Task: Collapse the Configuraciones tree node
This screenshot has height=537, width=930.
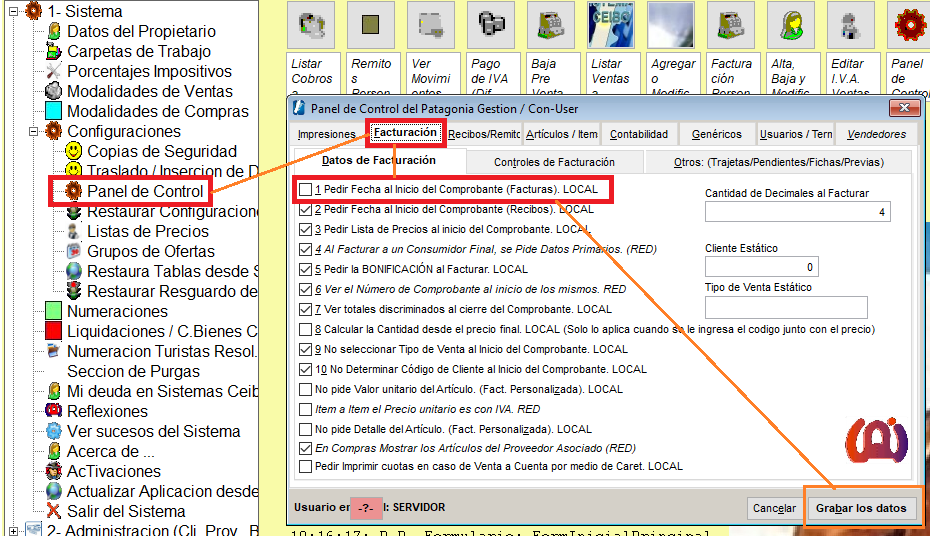Action: point(34,131)
